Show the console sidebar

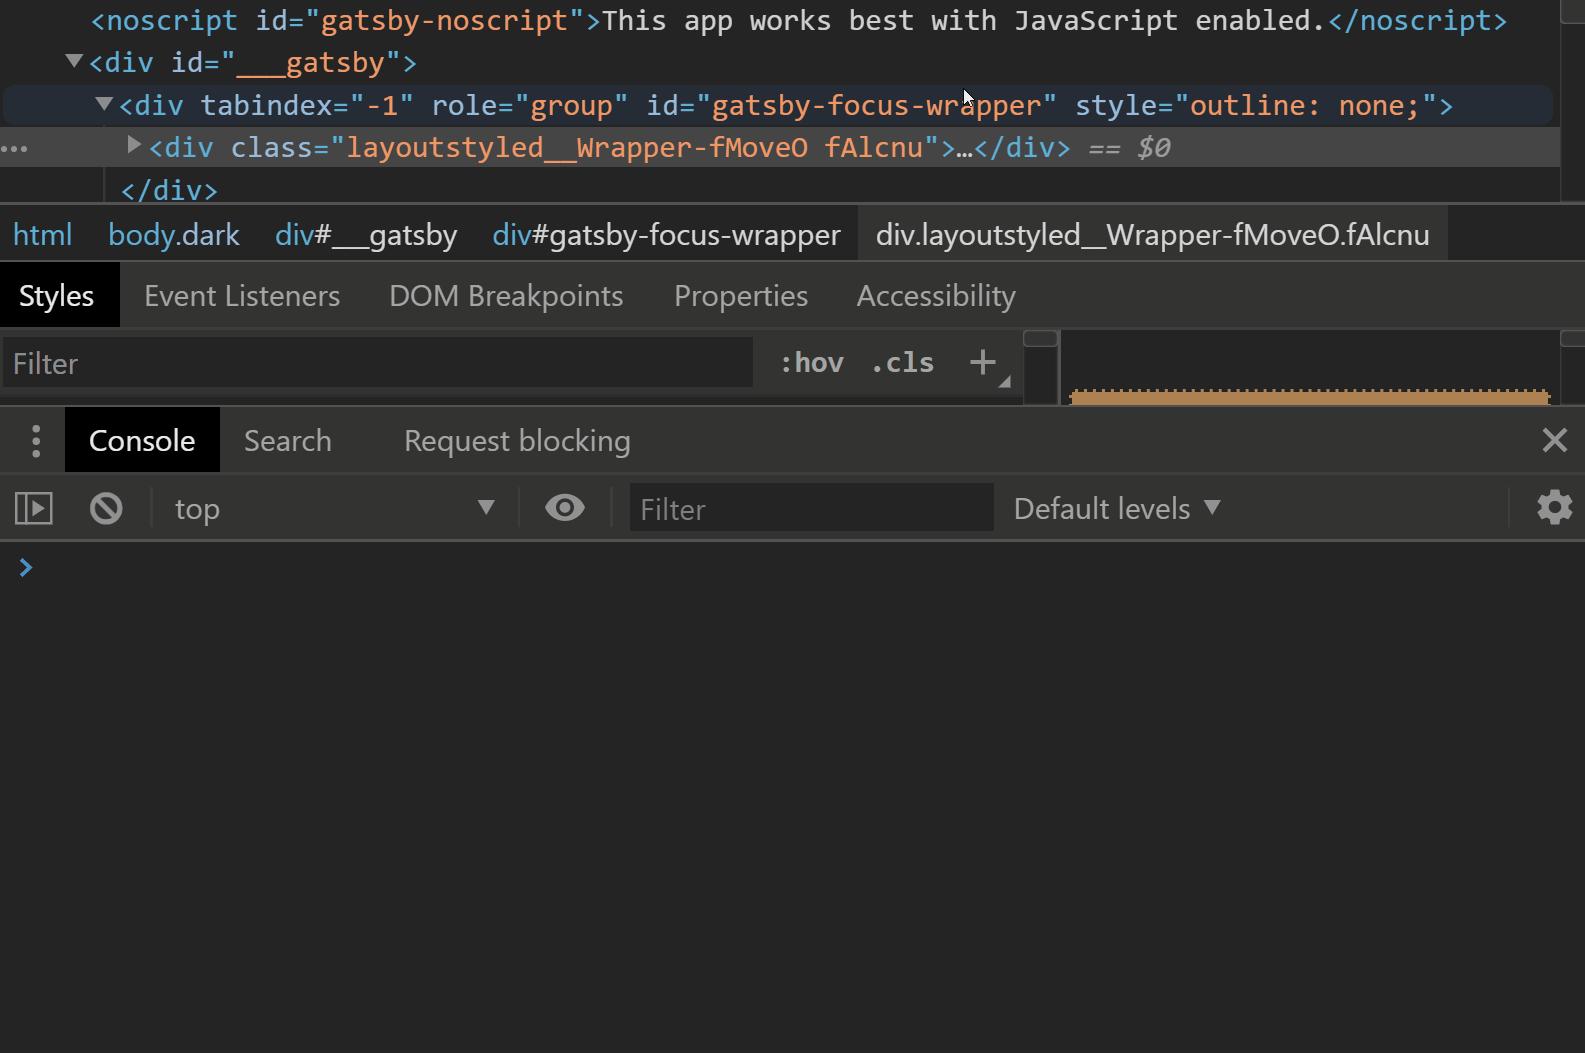click(34, 509)
